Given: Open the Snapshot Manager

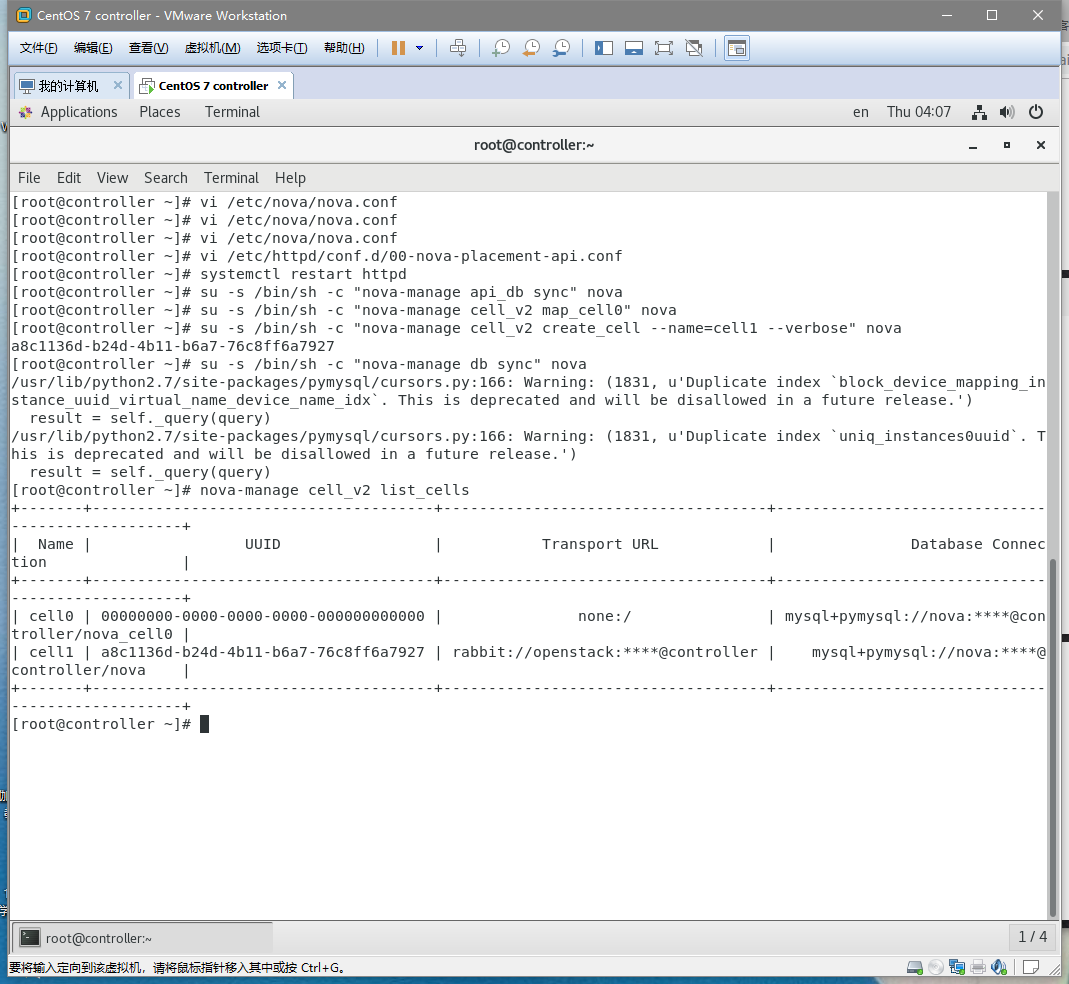Looking at the screenshot, I should 561,47.
